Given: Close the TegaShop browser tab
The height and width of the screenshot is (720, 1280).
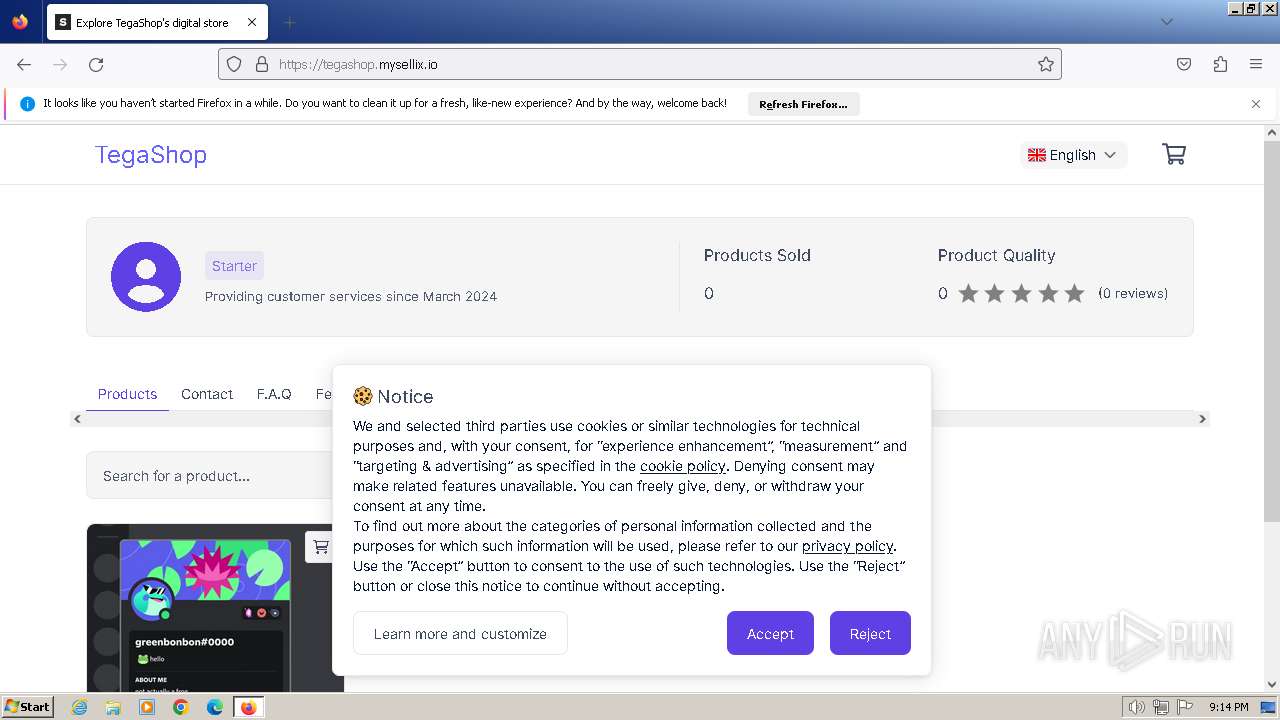Looking at the screenshot, I should [x=251, y=22].
